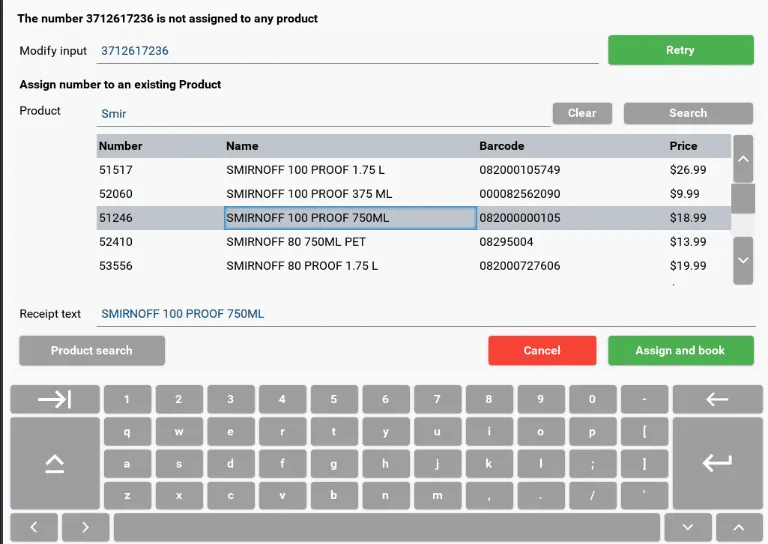
Task: Click product number 51517
Action: click(116, 170)
